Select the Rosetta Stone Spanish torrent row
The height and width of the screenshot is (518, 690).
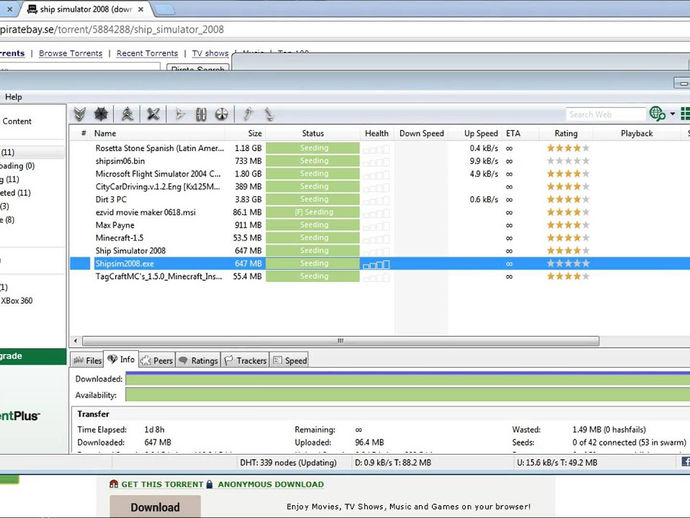tap(379, 148)
